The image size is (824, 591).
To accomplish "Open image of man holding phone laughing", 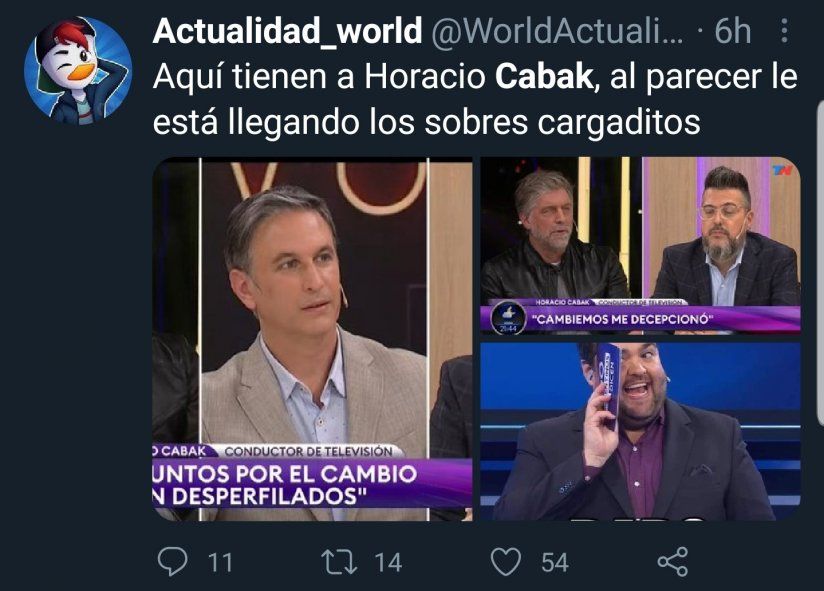I will click(640, 431).
